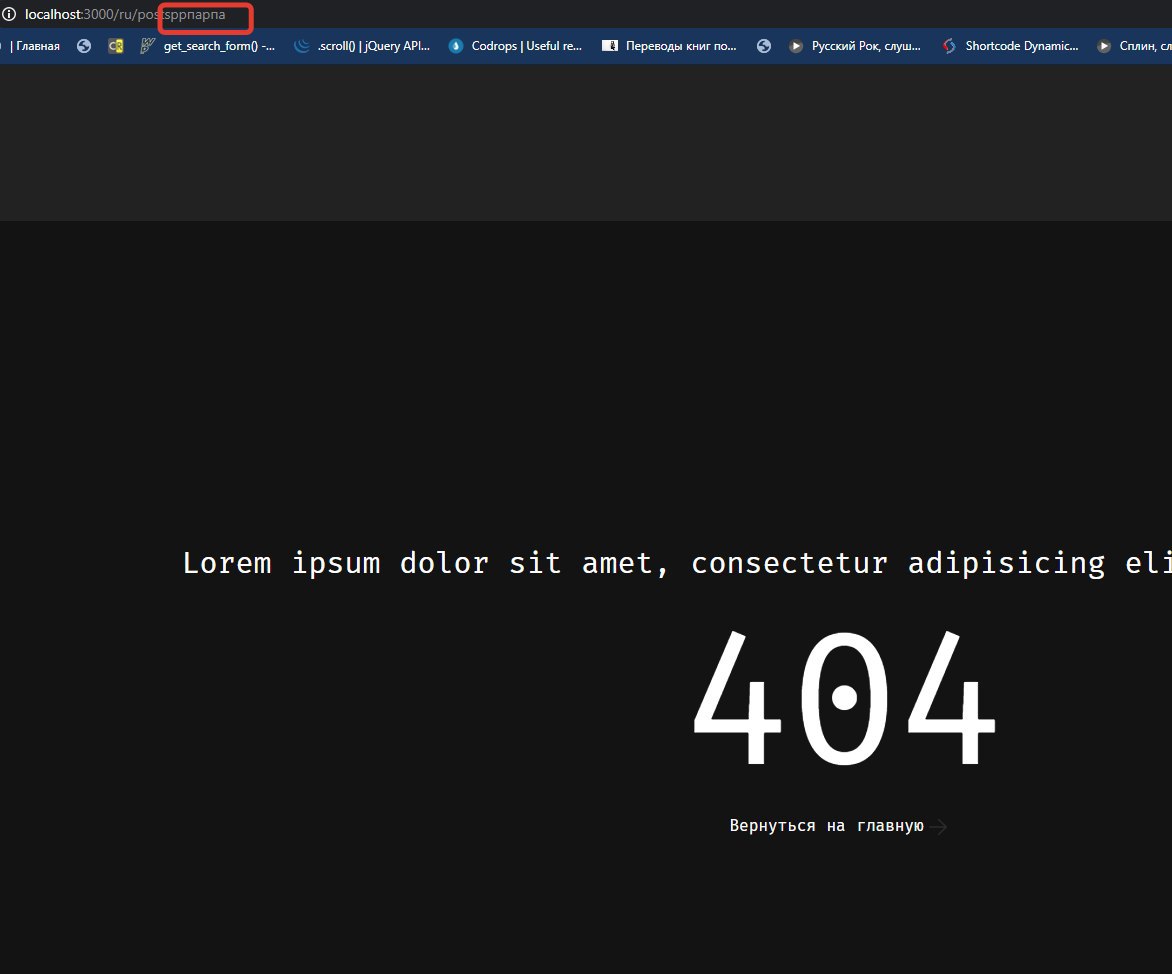Screen dimensions: 1172x974
Task: Click the site information icon in address bar
Action: coord(9,14)
